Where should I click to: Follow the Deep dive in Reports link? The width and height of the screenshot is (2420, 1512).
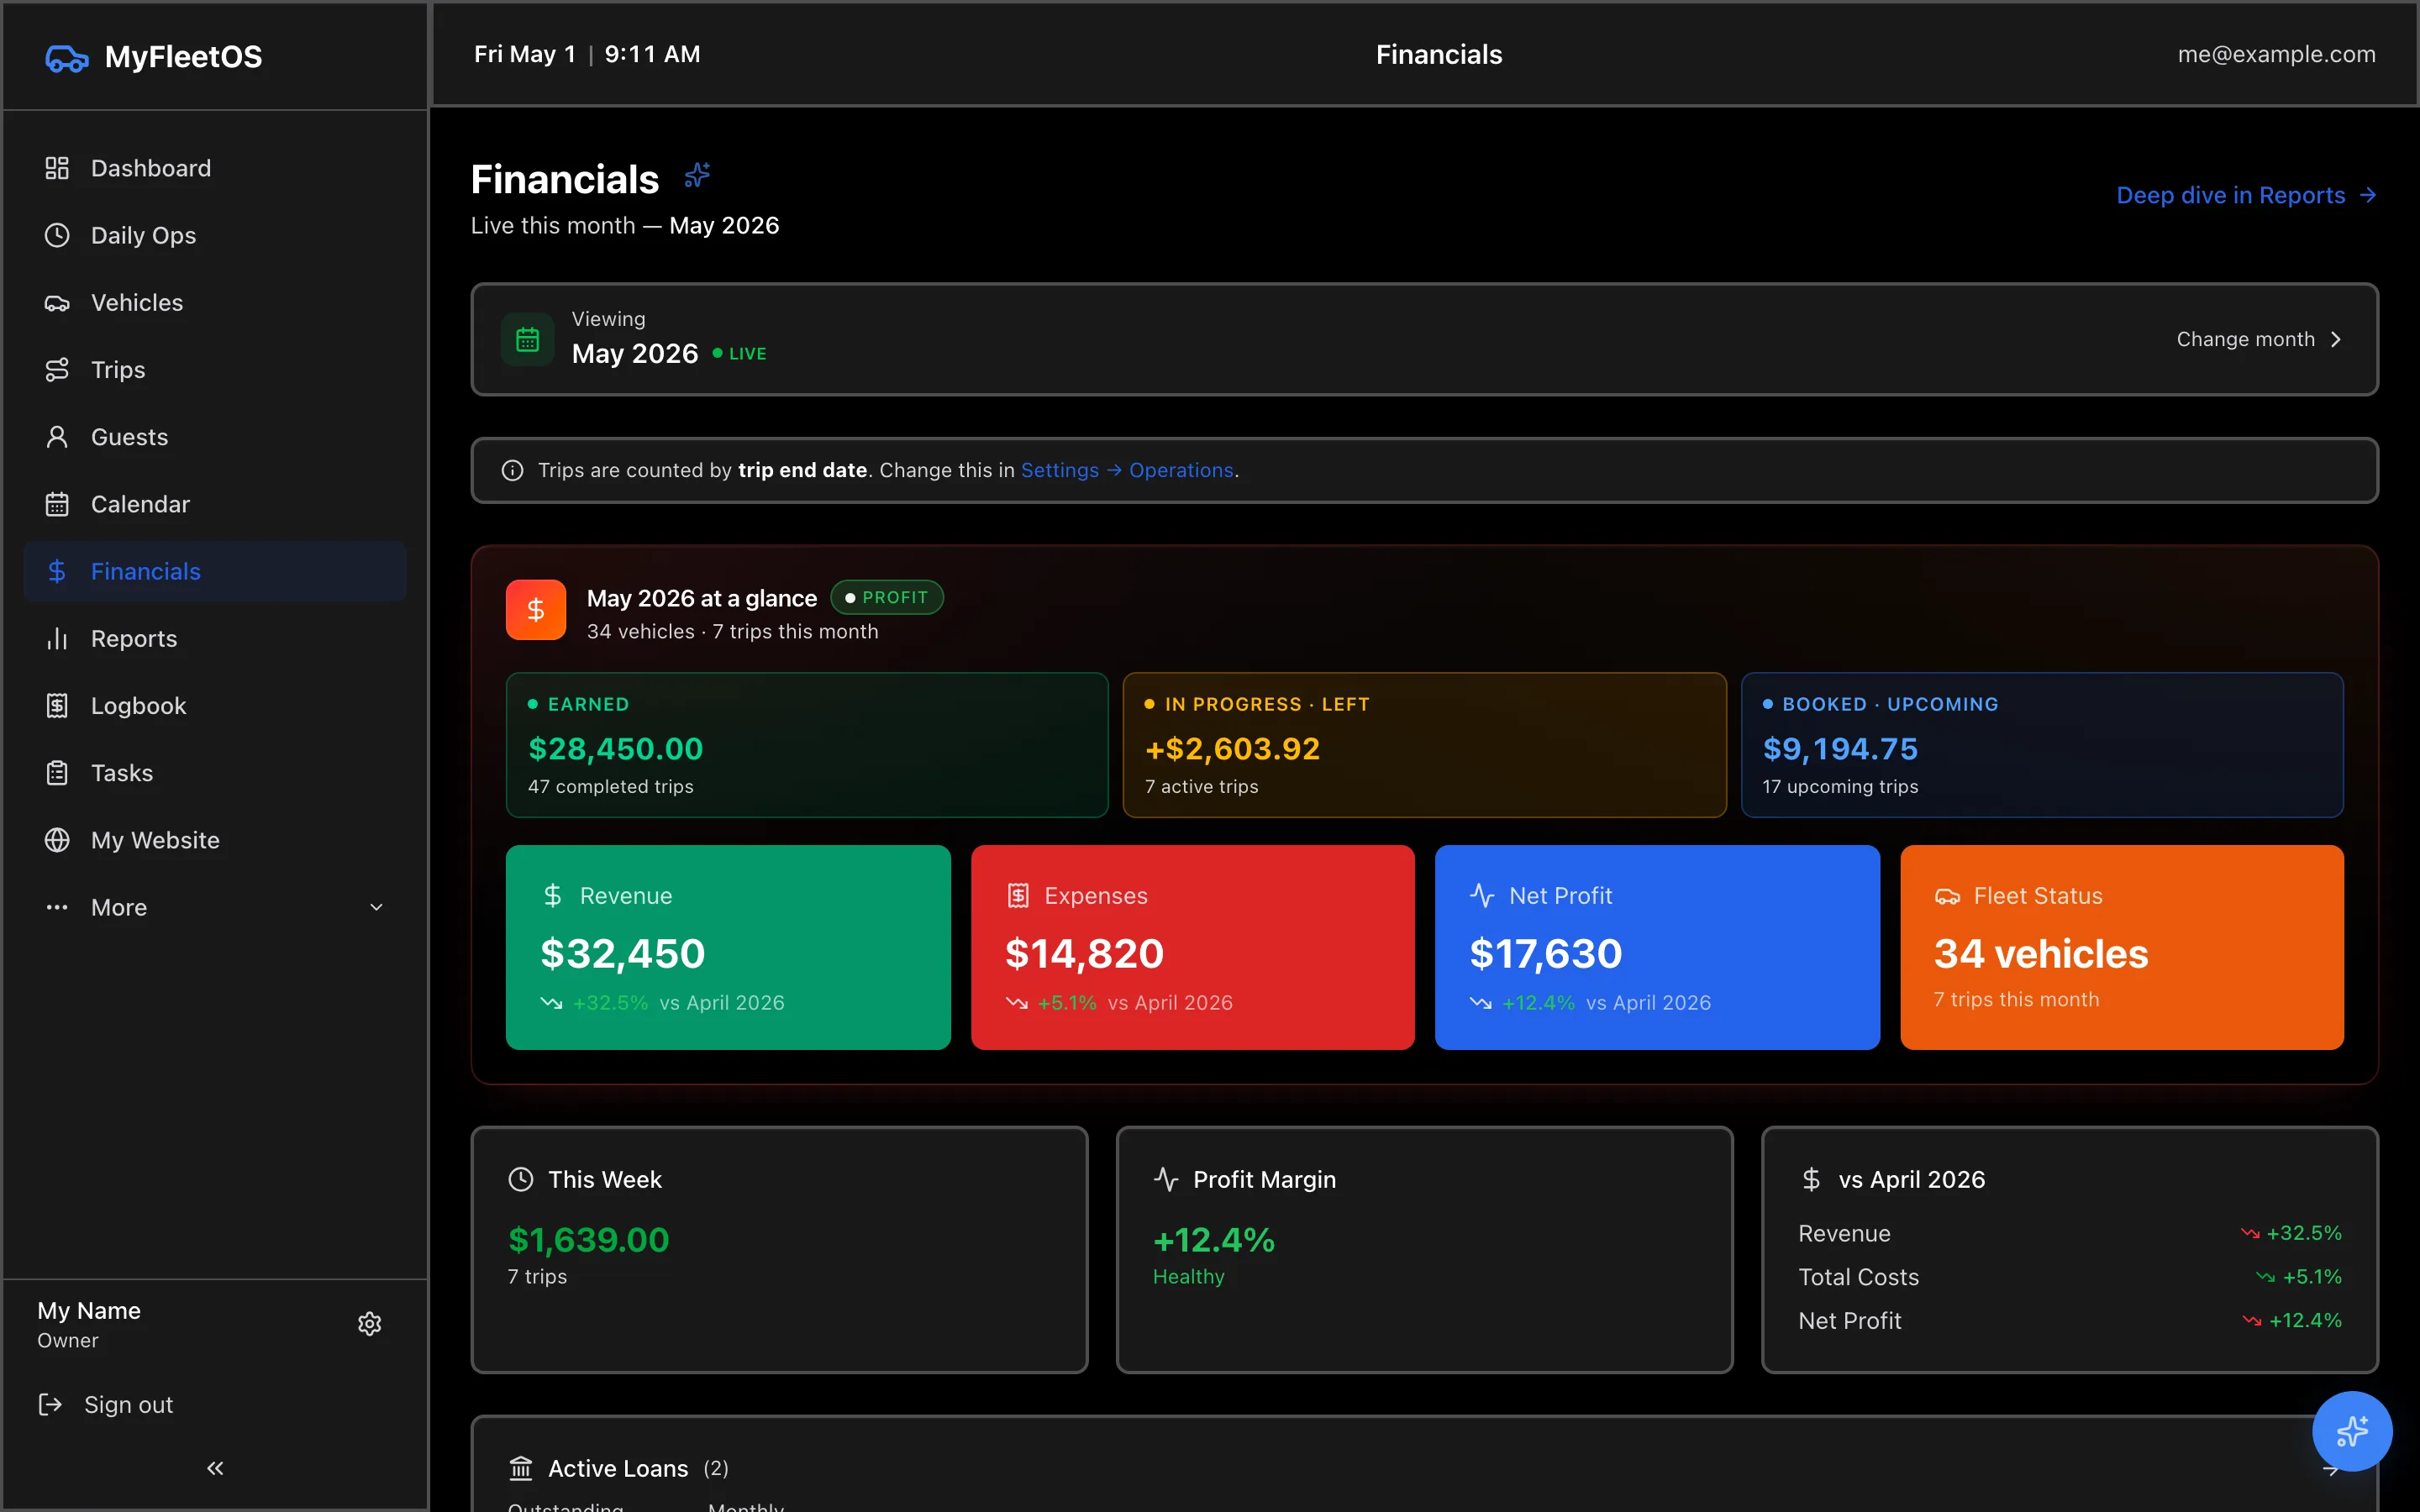[x=2246, y=195]
